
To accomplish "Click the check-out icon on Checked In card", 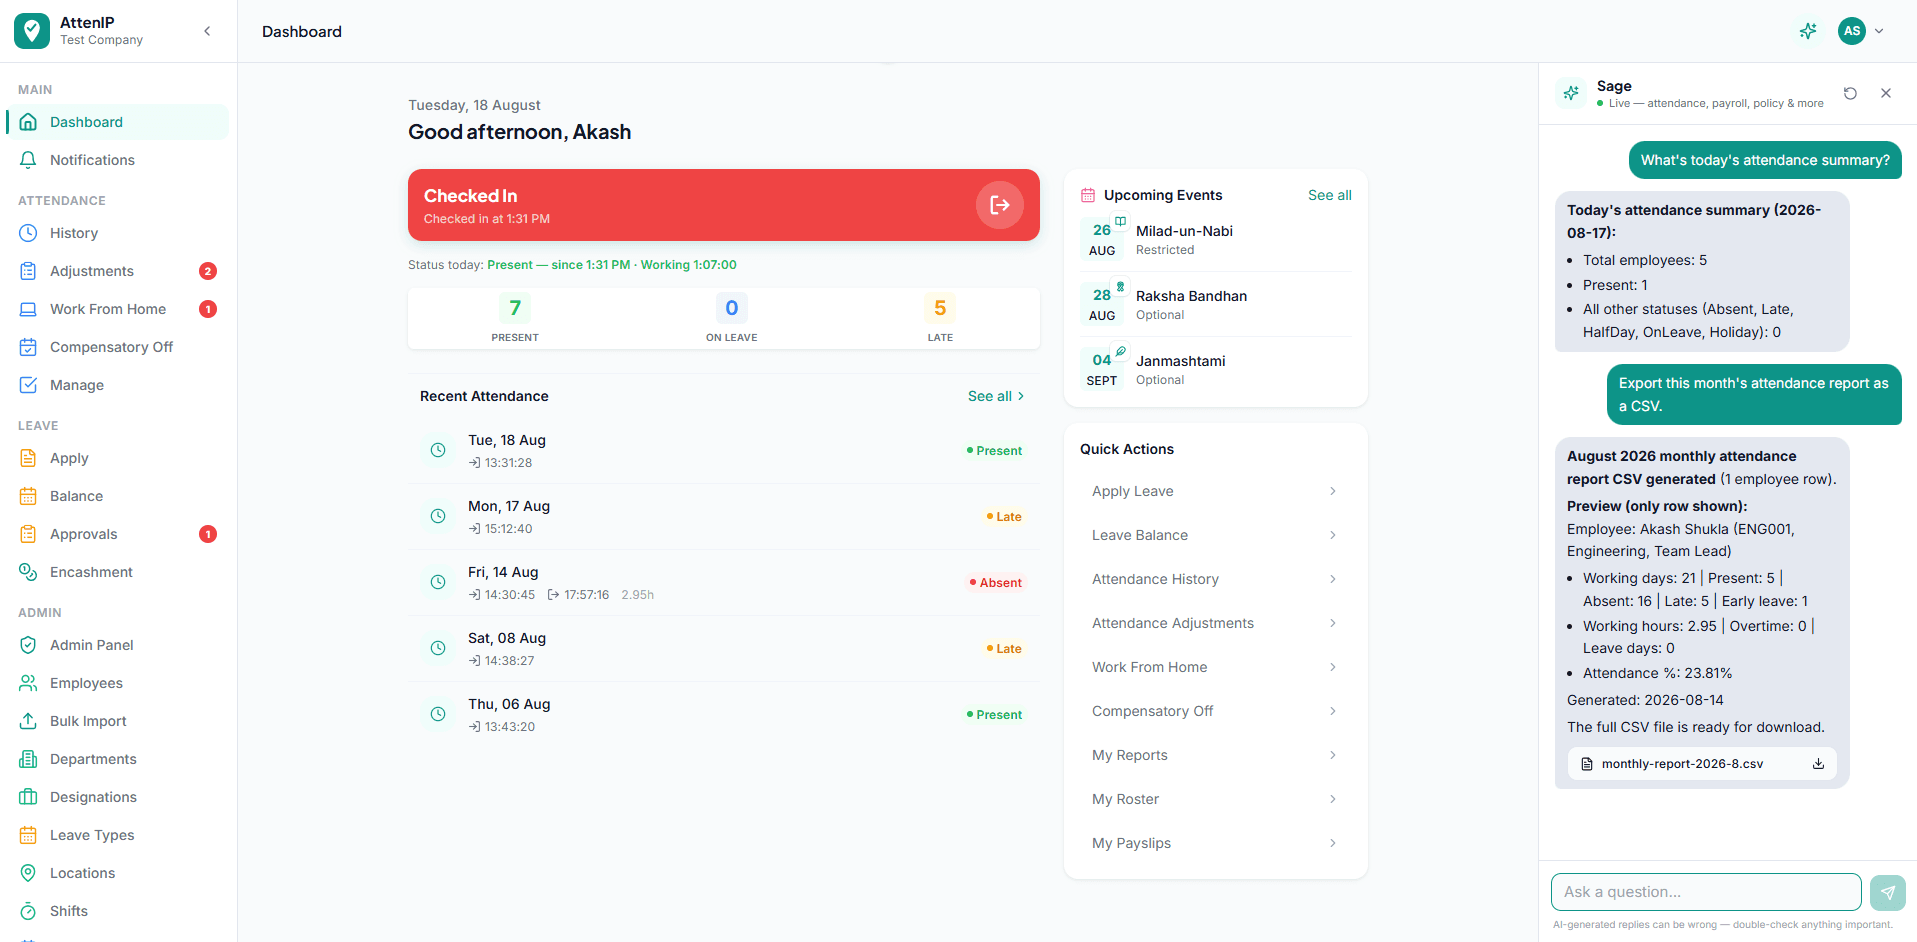I will (x=999, y=205).
